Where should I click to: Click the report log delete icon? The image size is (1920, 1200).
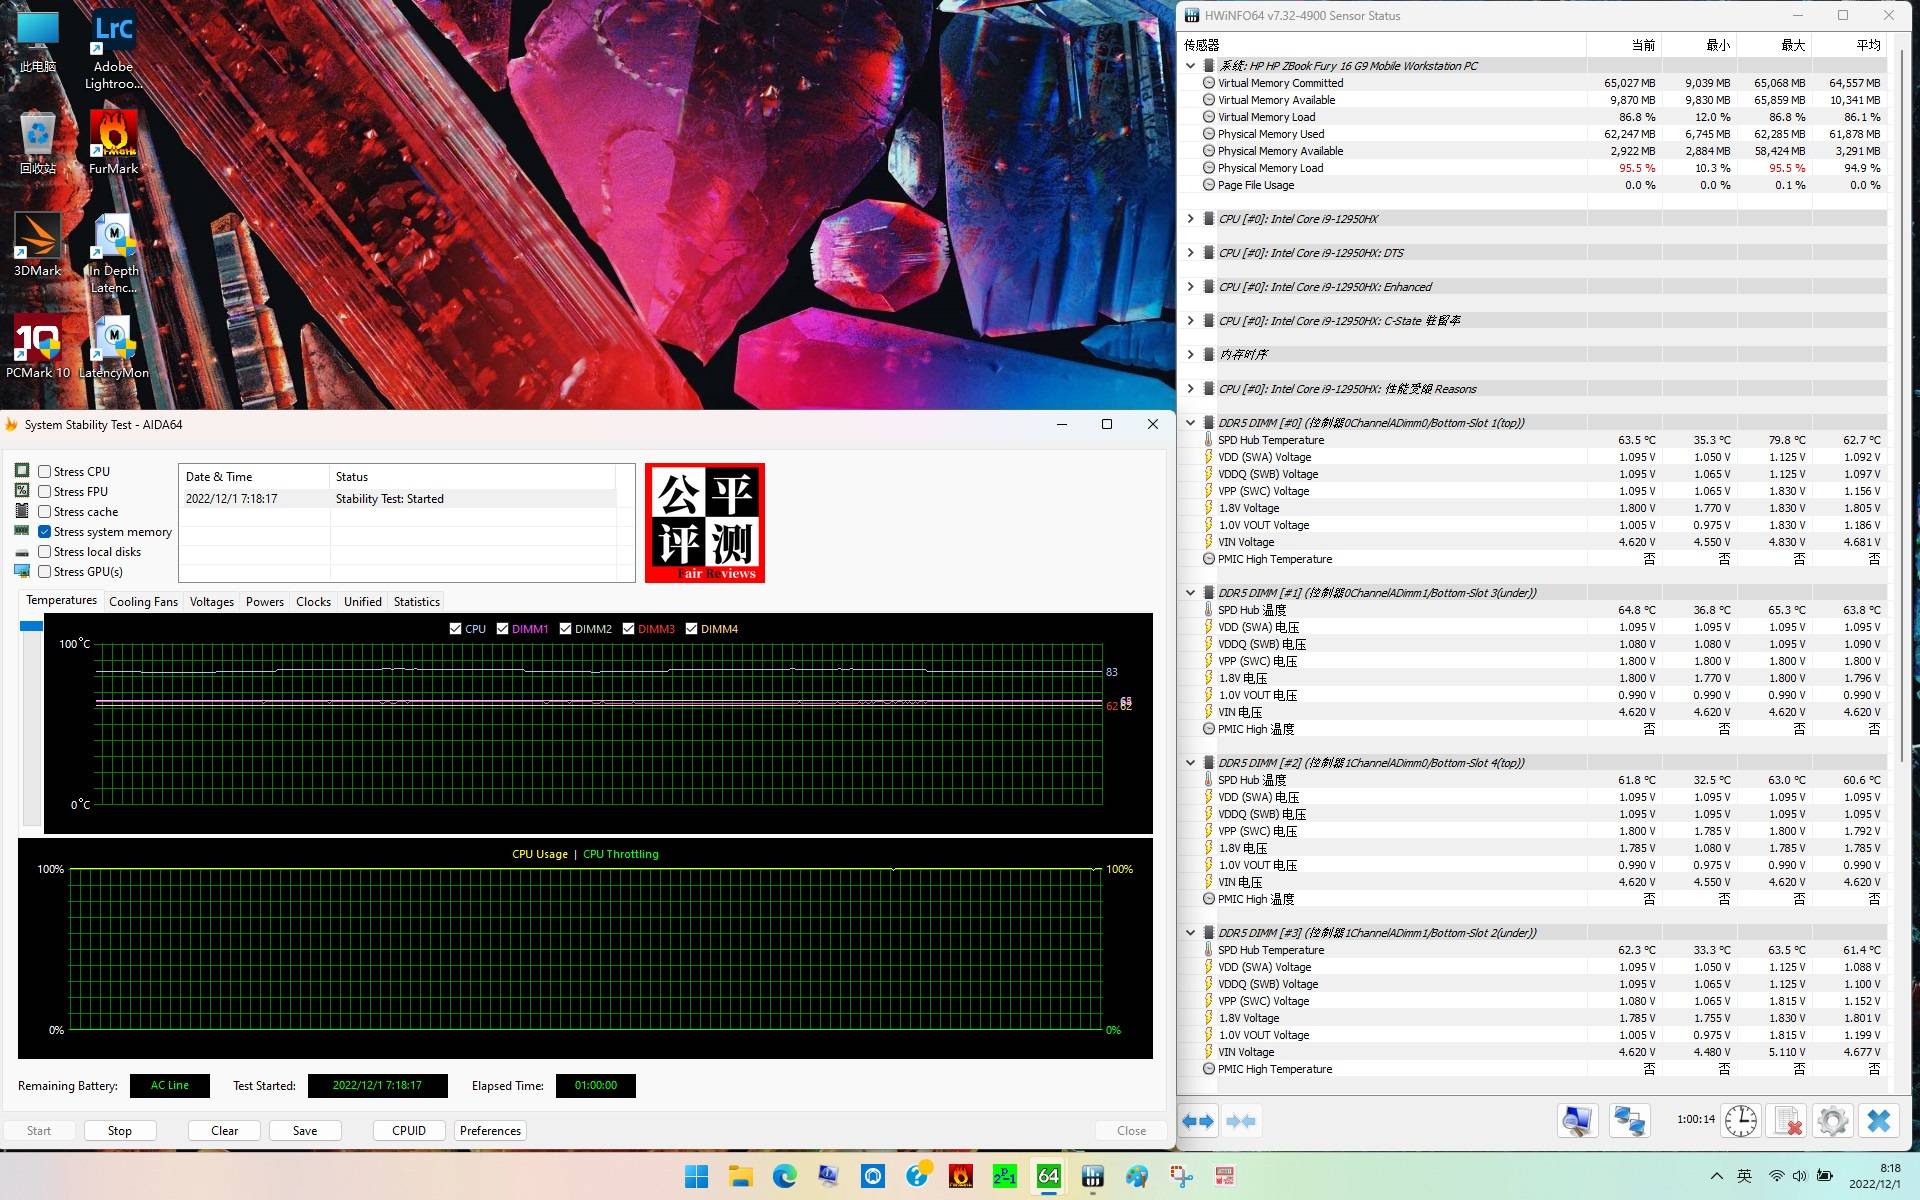point(1787,1121)
